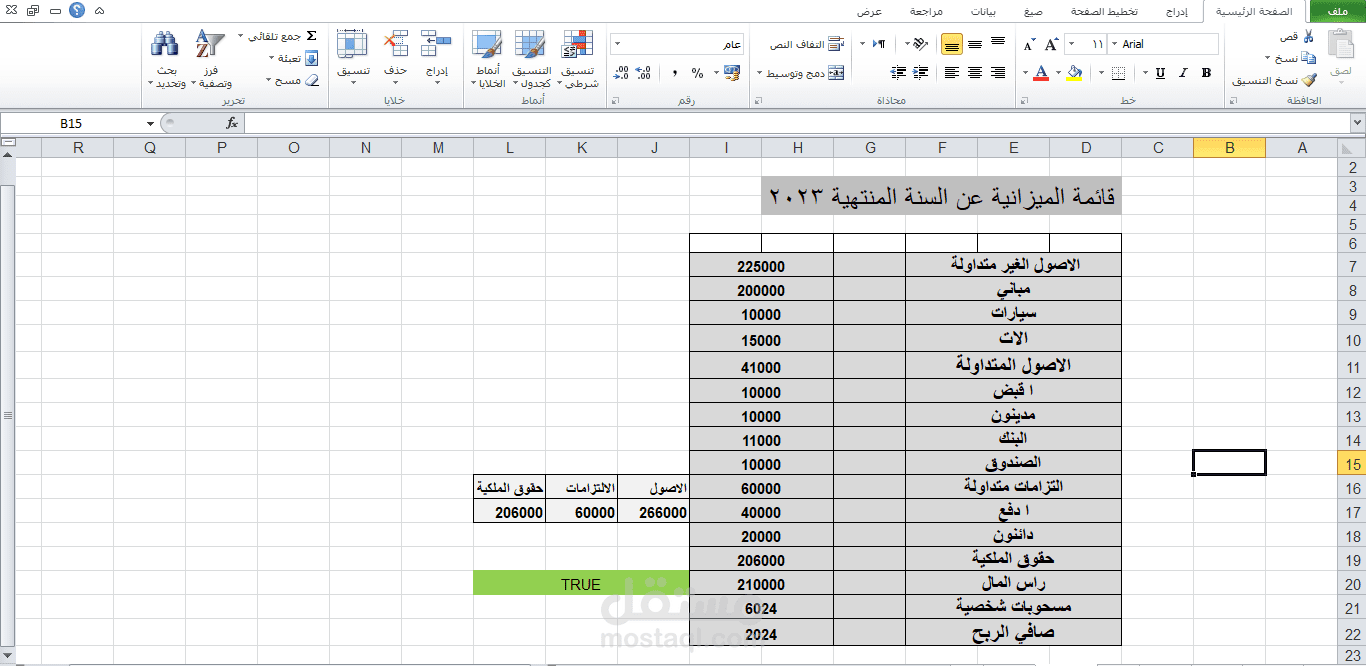Viewport: 1366px width, 666px height.
Task: Toggle Italic formatting
Action: [1183, 73]
